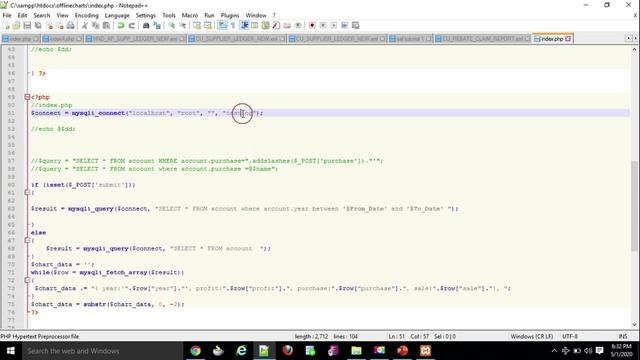Toggle the Monitoring eye icon

(298, 26)
